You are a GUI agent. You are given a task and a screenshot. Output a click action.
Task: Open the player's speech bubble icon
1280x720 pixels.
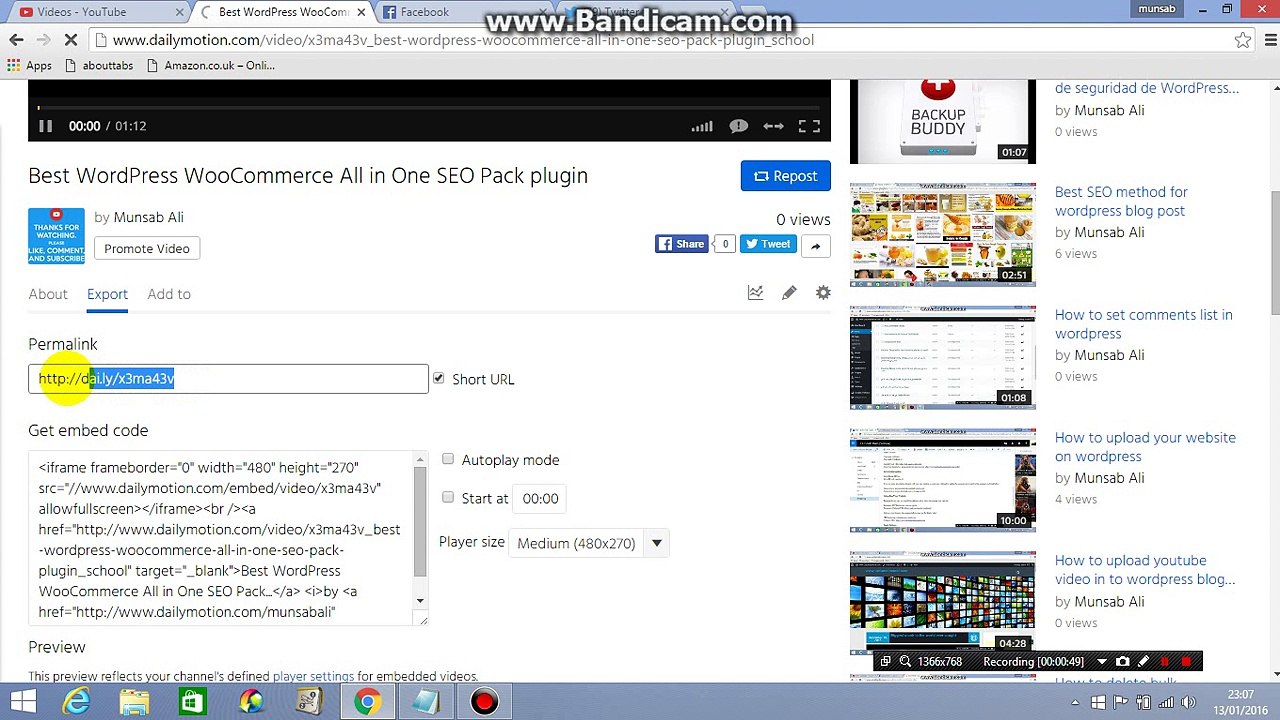738,126
